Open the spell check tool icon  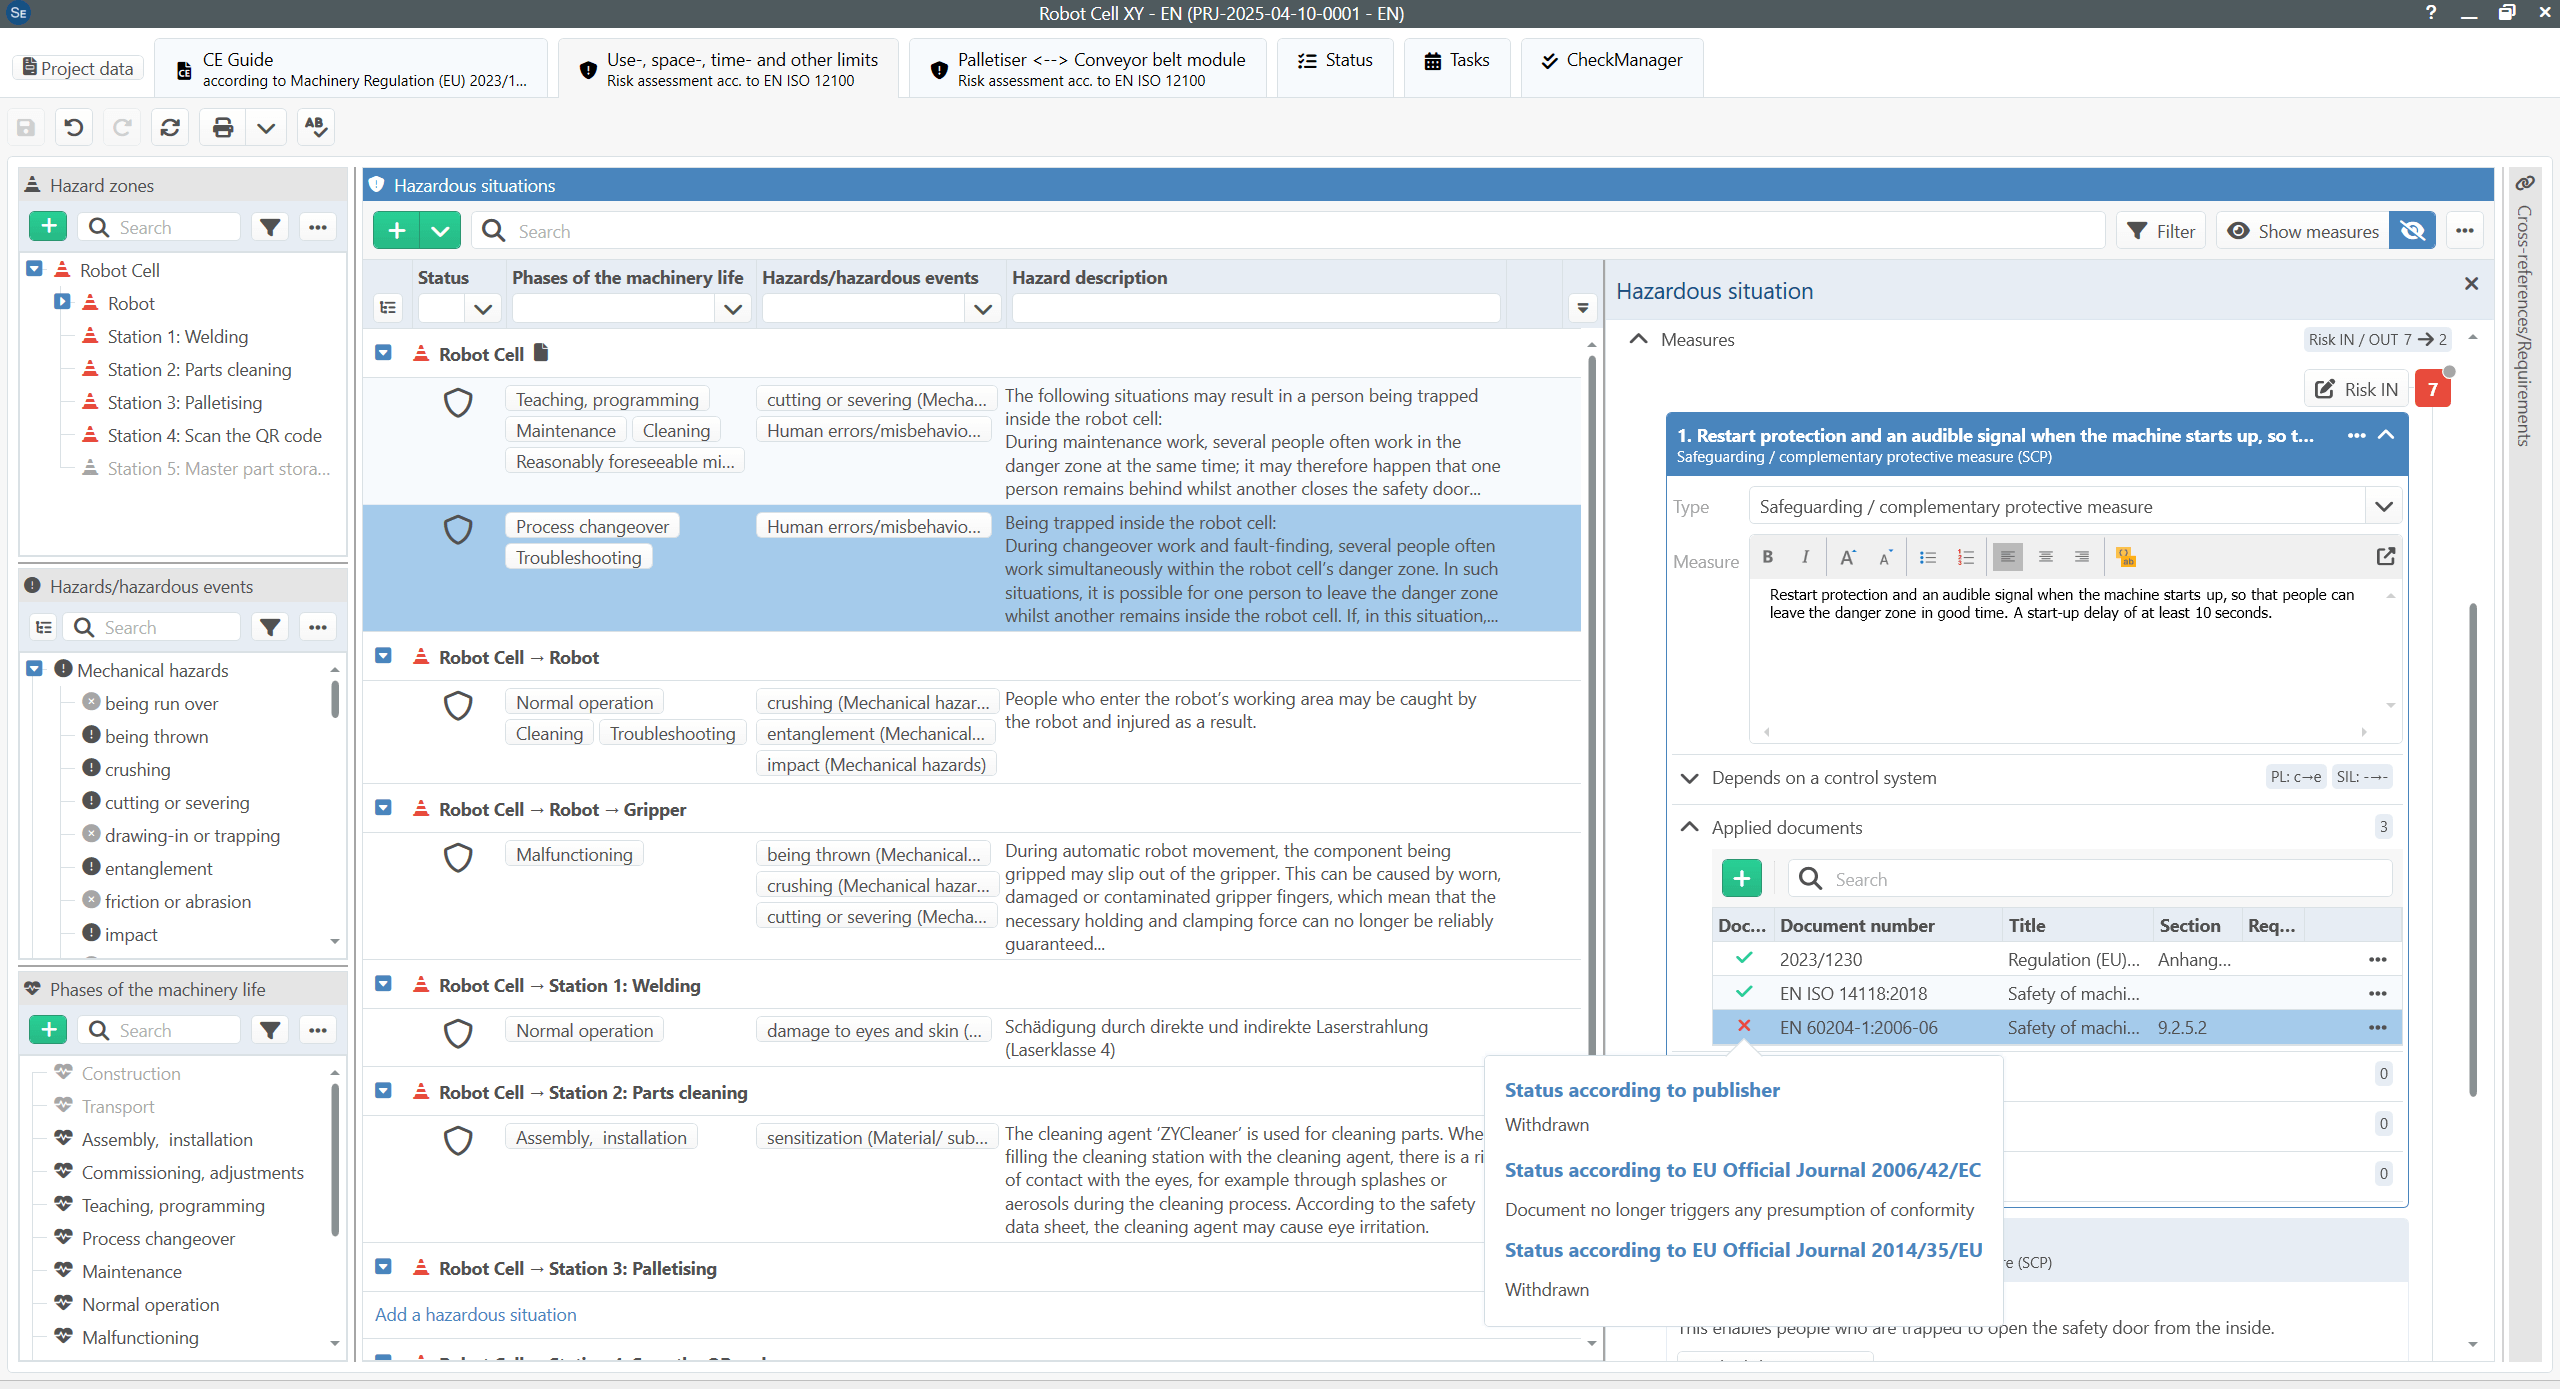coord(315,127)
